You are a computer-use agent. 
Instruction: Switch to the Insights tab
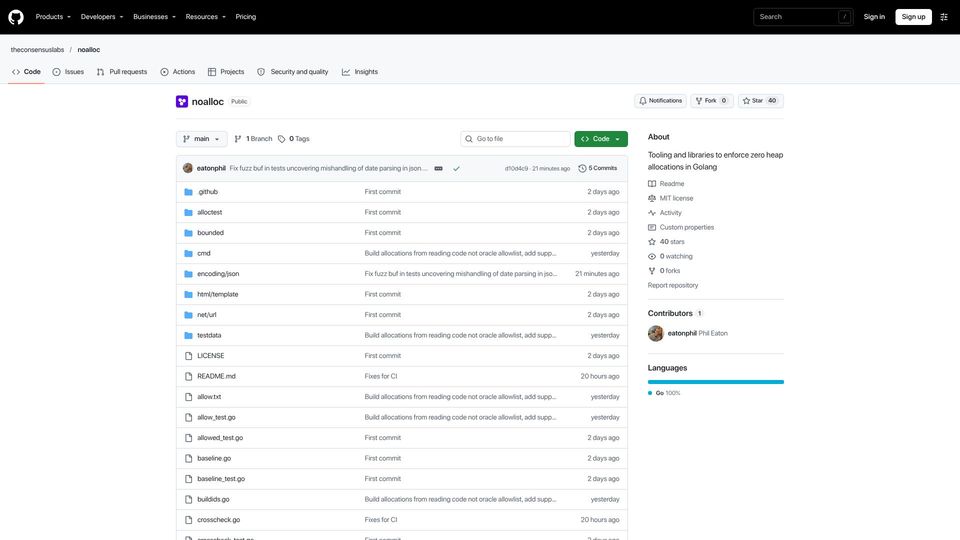coord(360,72)
